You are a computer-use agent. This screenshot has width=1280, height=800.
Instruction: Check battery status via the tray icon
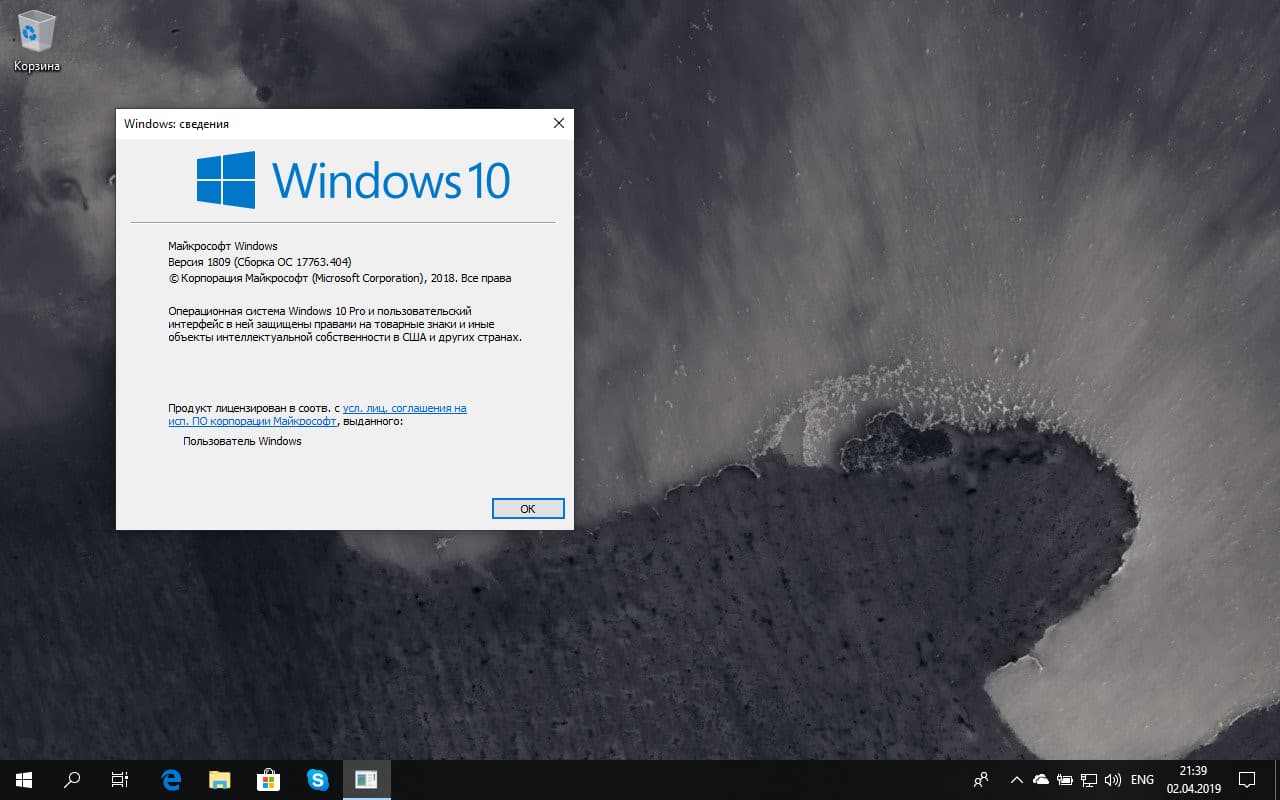1063,779
